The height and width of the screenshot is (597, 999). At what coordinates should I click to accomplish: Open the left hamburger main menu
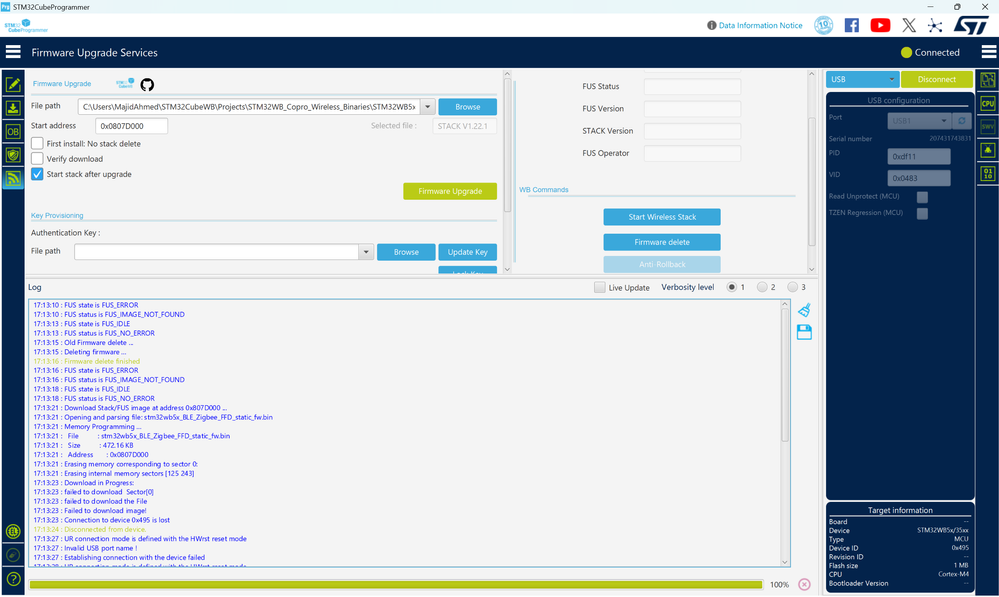(13, 52)
